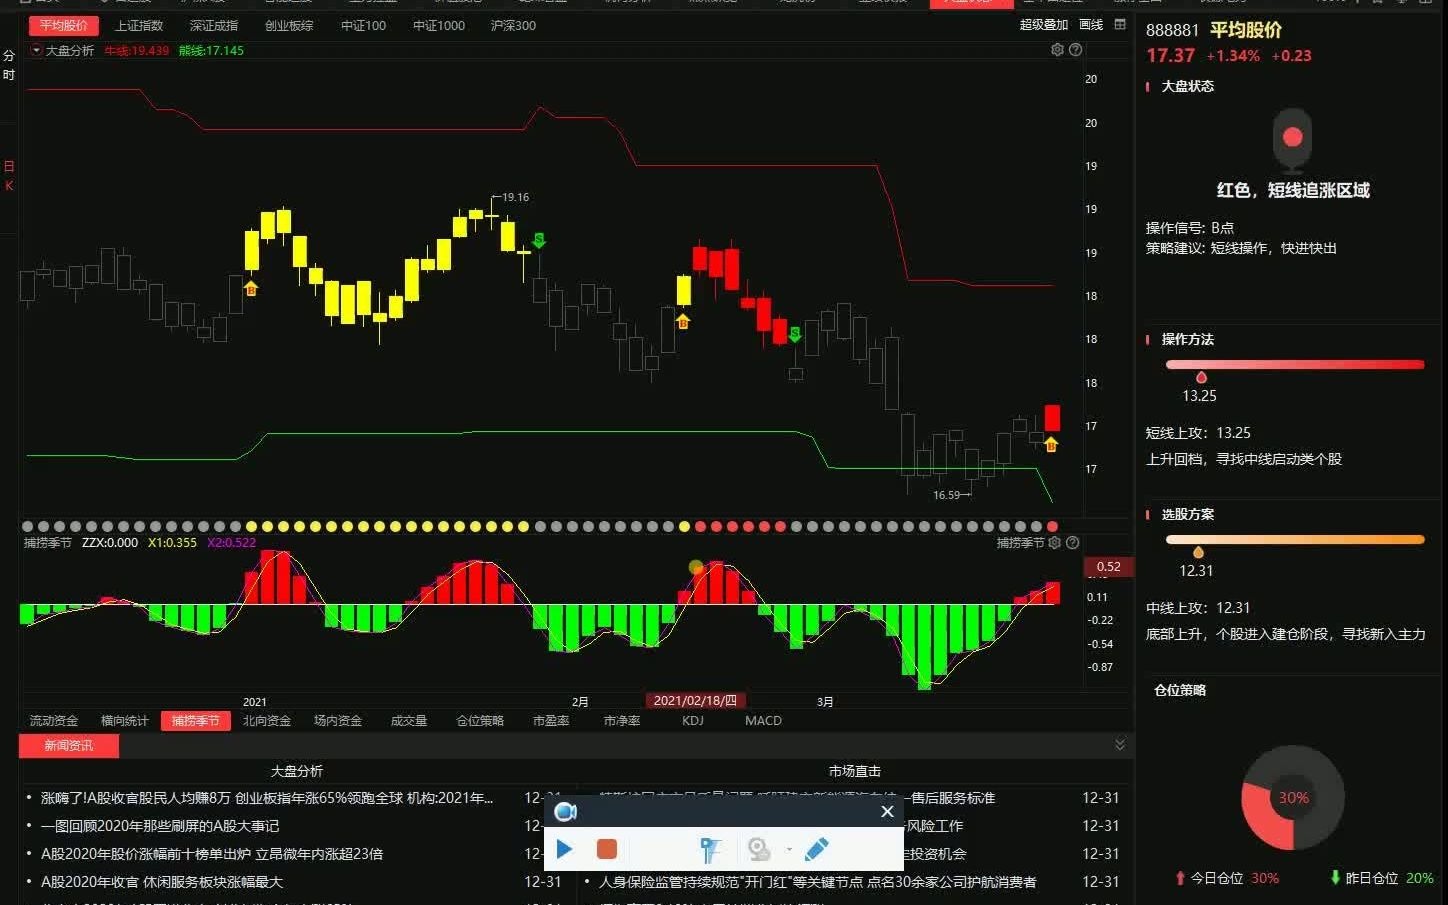Viewport: 1448px width, 905px height.
Task: Click the 2021/02/18/四 date marker
Action: pyautogui.click(x=695, y=701)
